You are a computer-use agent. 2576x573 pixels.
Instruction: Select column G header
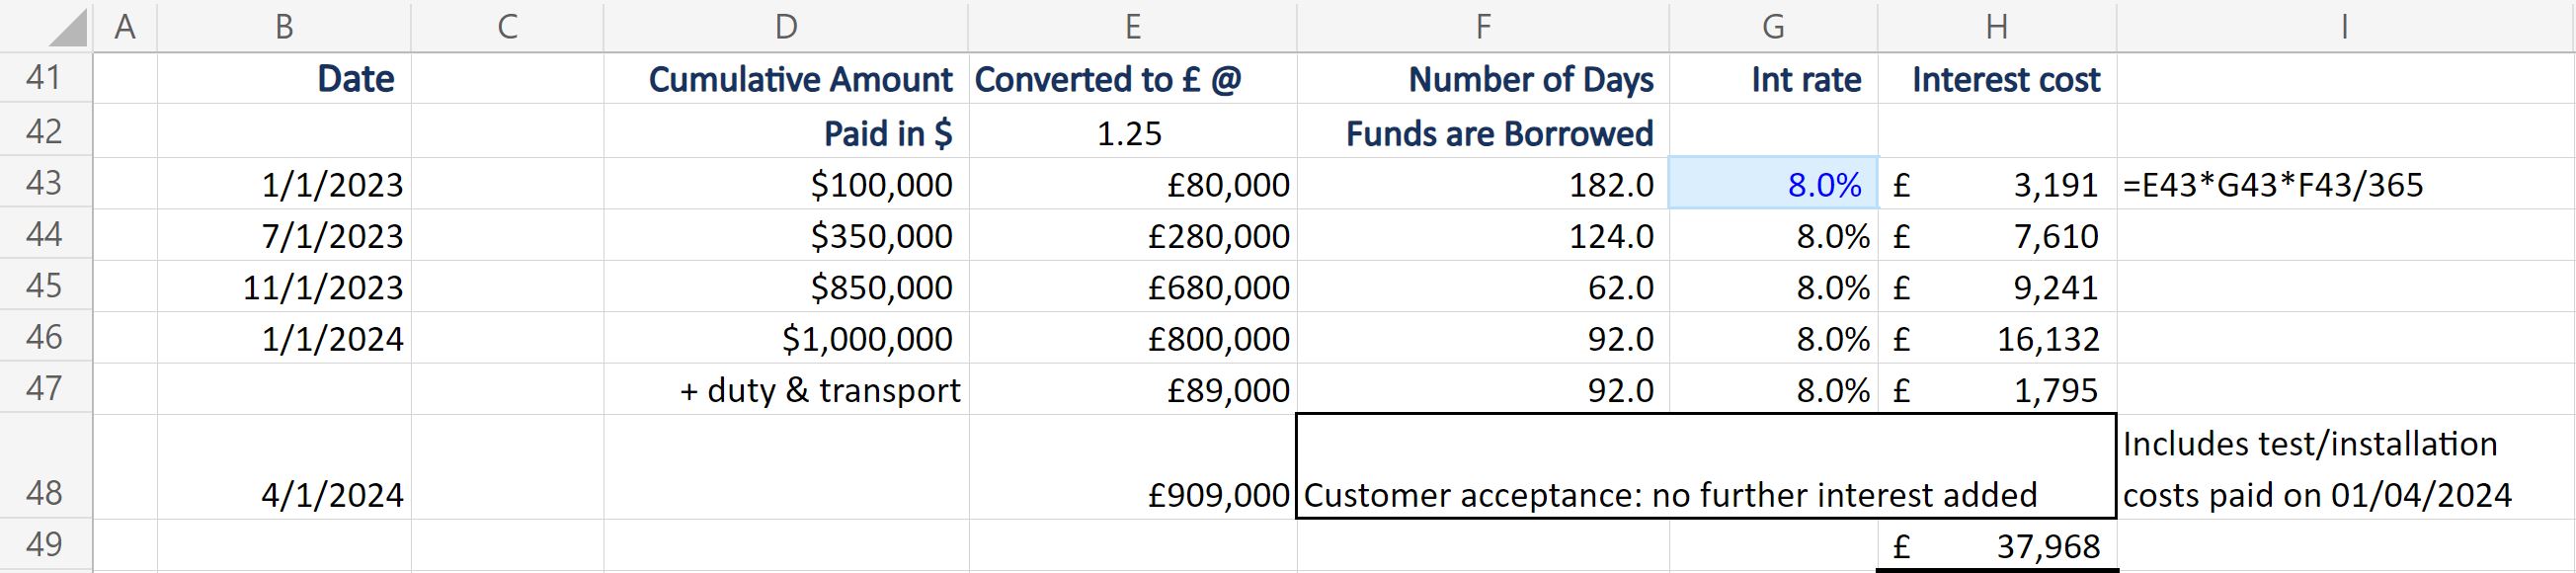(1773, 27)
